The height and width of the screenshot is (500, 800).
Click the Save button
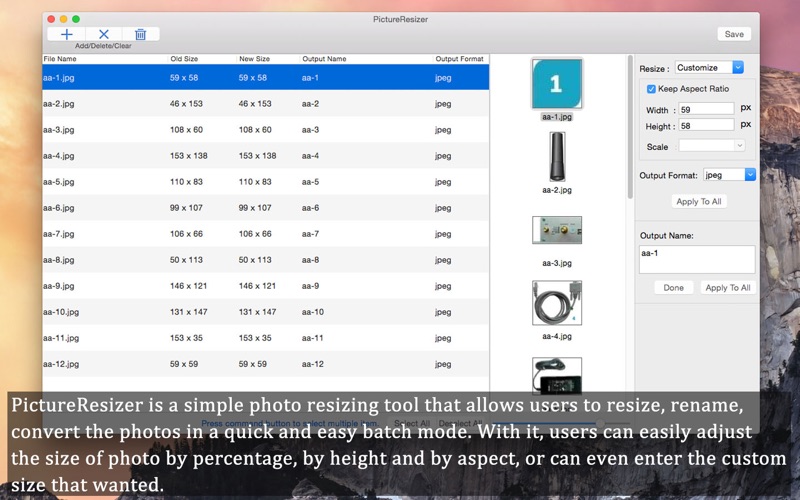click(x=734, y=34)
